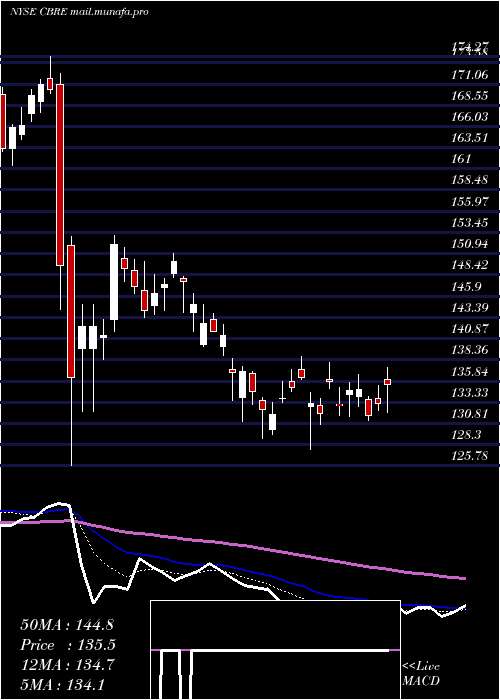The image size is (500, 700).
Task: Click the 166.03 price axis label
Action: coord(470,117)
